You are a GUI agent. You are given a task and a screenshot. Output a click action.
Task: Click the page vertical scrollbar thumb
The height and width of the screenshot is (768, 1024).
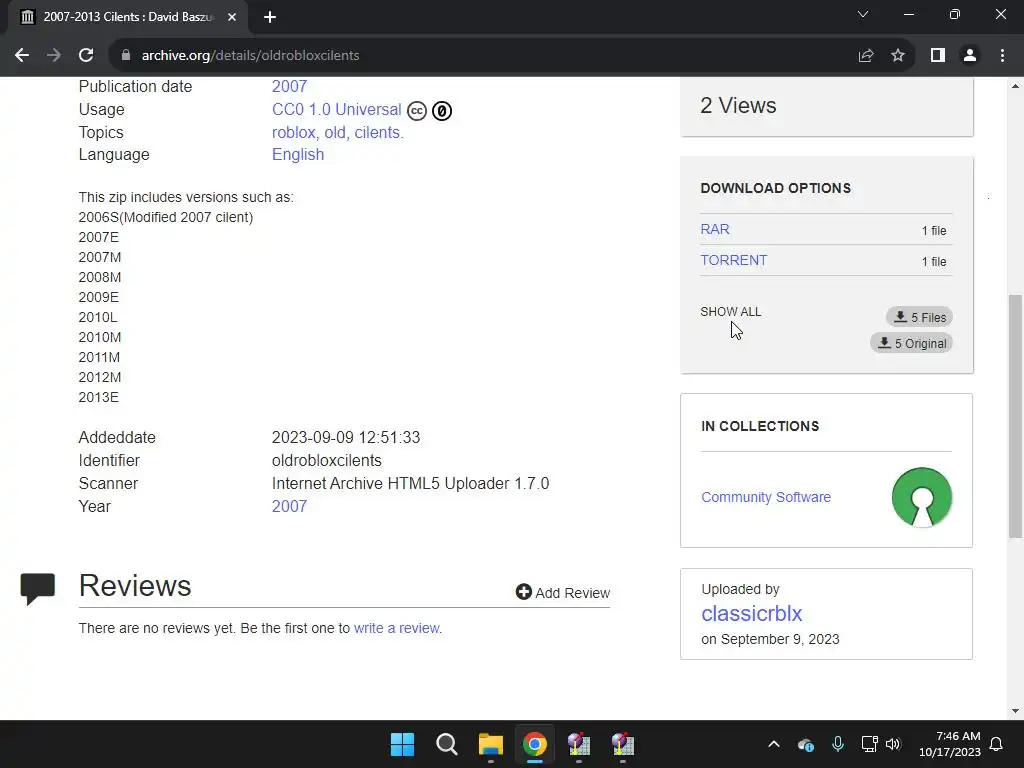pos(1015,416)
